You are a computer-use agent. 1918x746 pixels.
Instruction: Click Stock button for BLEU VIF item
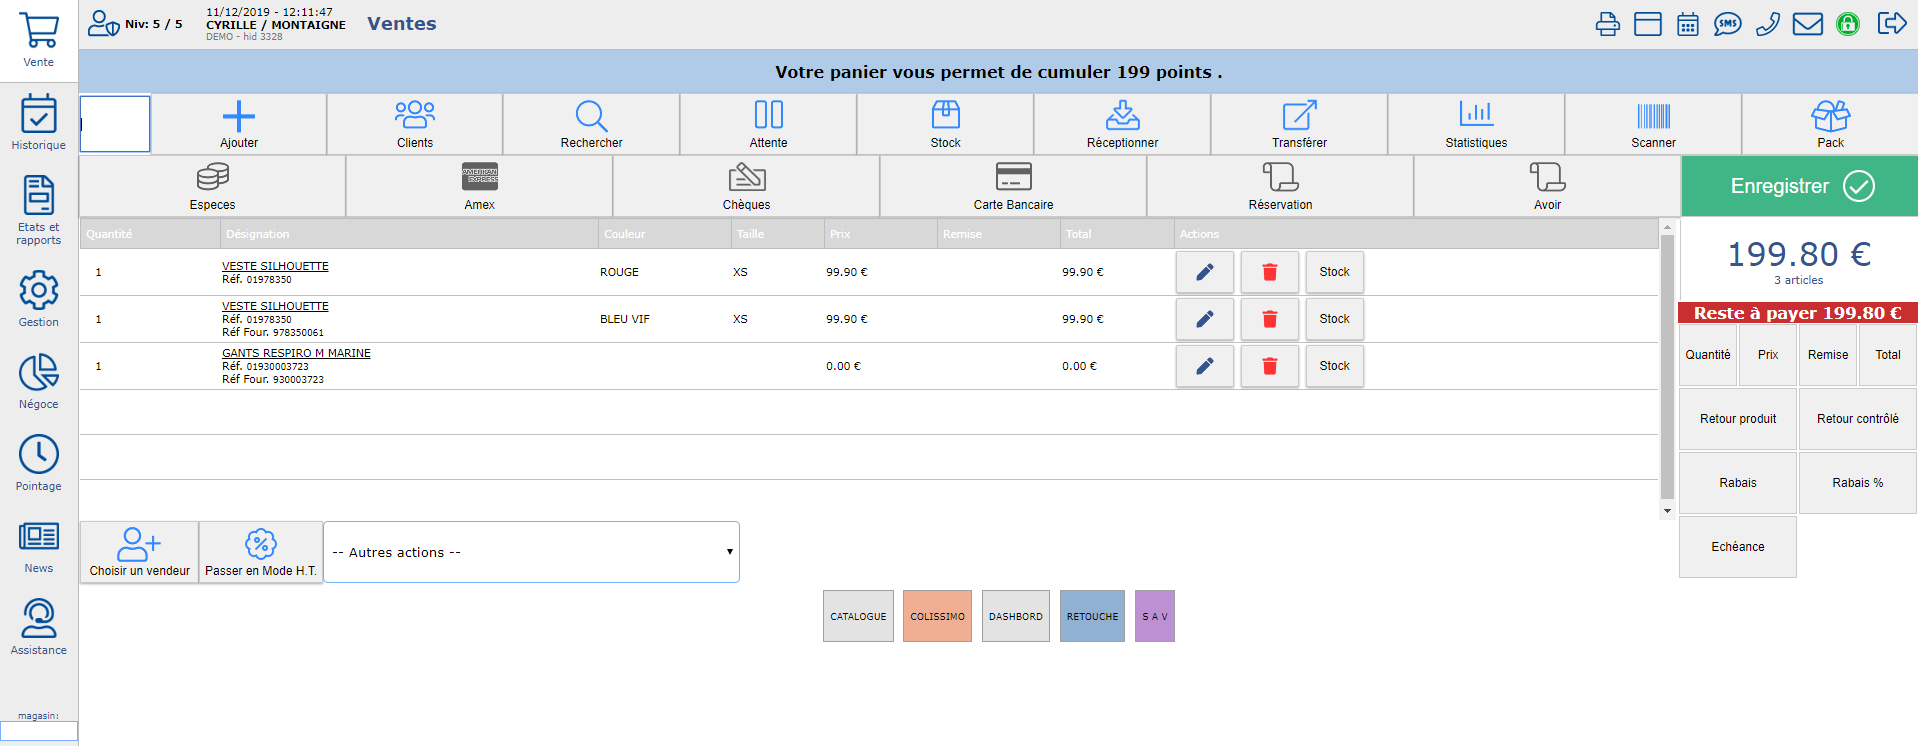pos(1334,319)
